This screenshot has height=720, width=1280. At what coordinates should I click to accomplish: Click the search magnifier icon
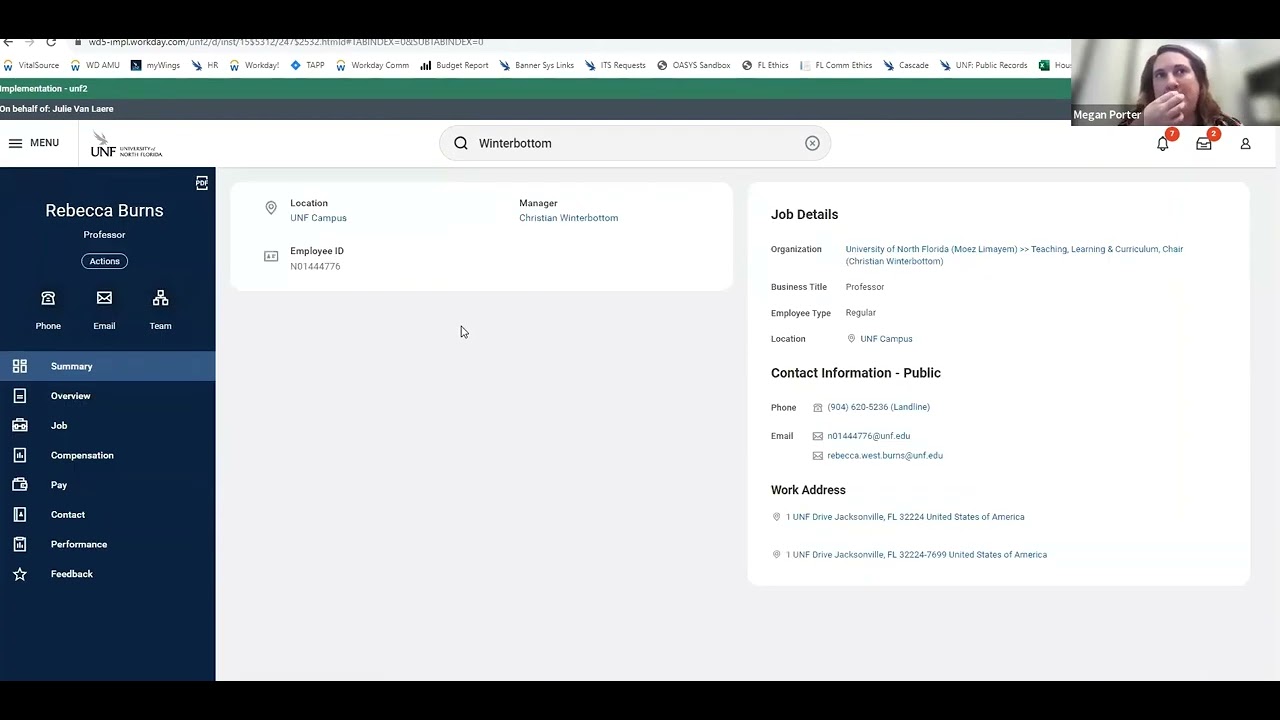point(461,143)
